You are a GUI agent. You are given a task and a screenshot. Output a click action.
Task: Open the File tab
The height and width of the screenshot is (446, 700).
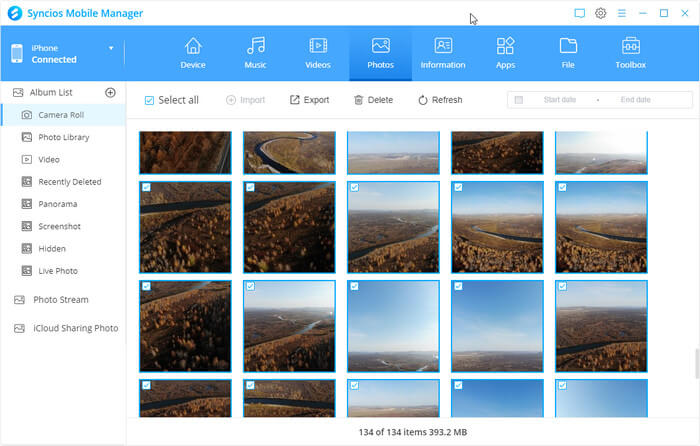pyautogui.click(x=568, y=53)
